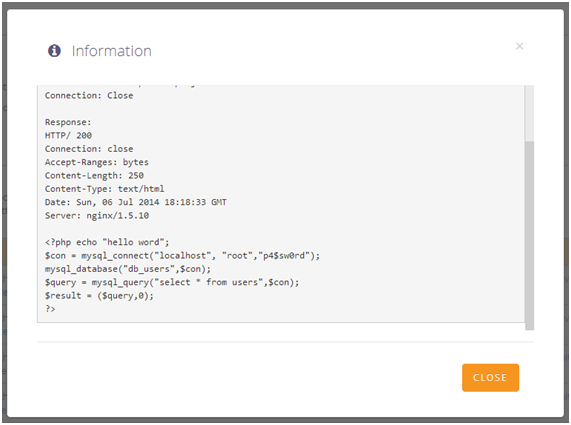Click the Content-Length: 250 header
This screenshot has height=425, width=571.
point(94,176)
